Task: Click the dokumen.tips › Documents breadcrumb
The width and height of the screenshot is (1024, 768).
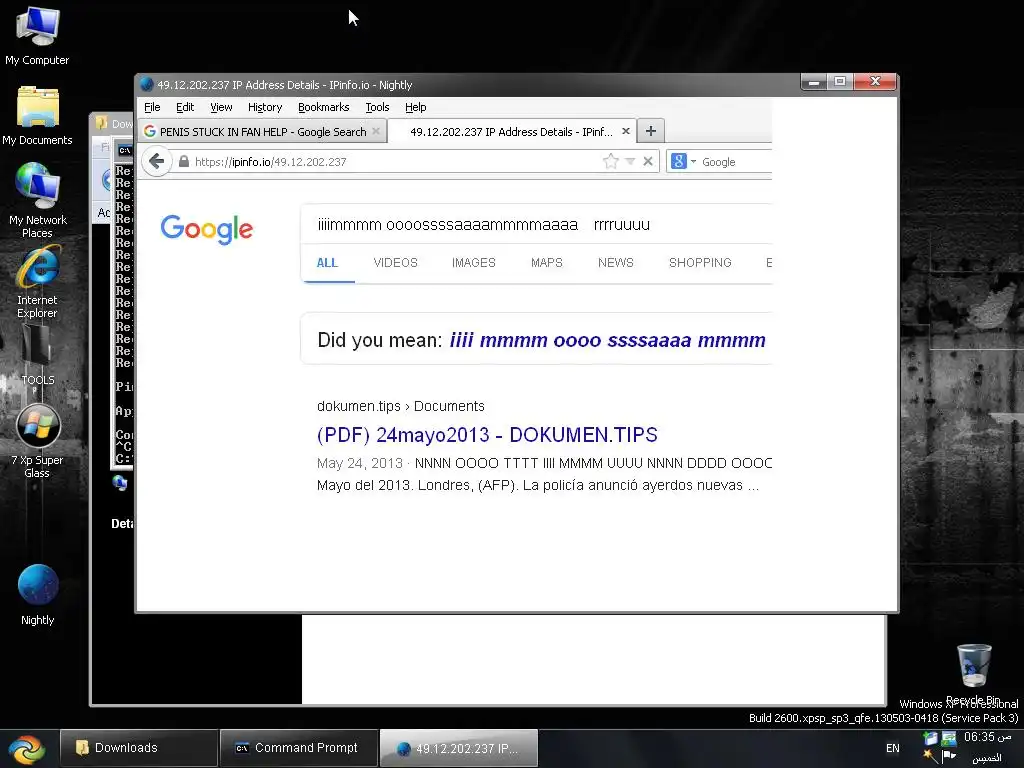Action: [x=400, y=406]
